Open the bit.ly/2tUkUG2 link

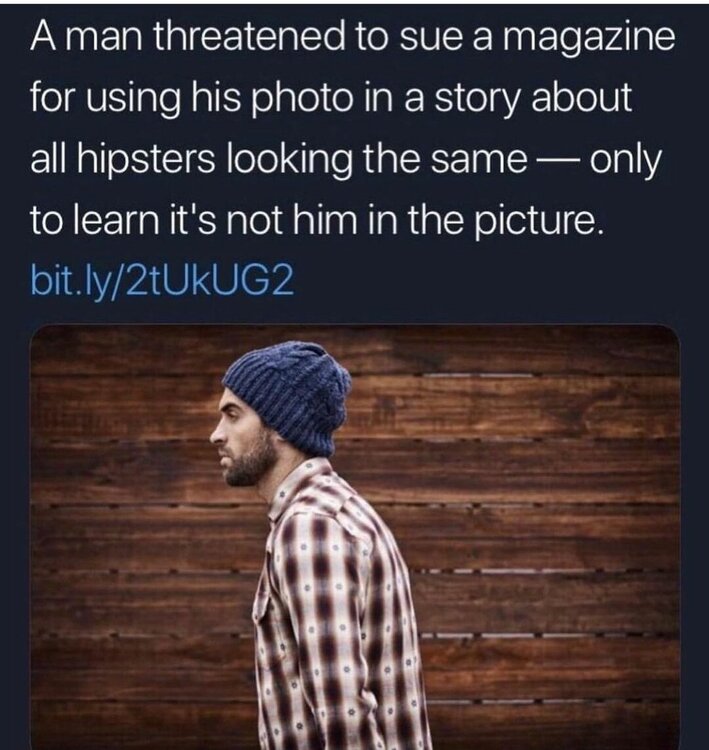tap(162, 282)
